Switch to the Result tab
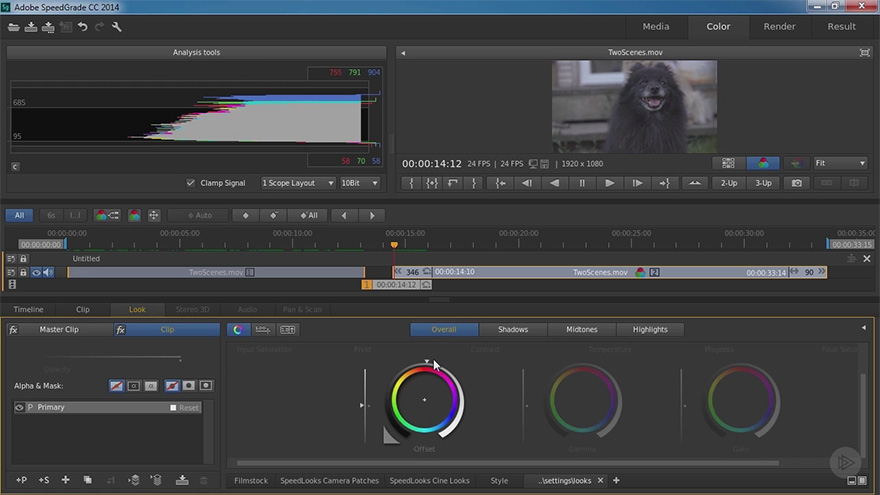Screen dimensions: 880x495 click(841, 26)
